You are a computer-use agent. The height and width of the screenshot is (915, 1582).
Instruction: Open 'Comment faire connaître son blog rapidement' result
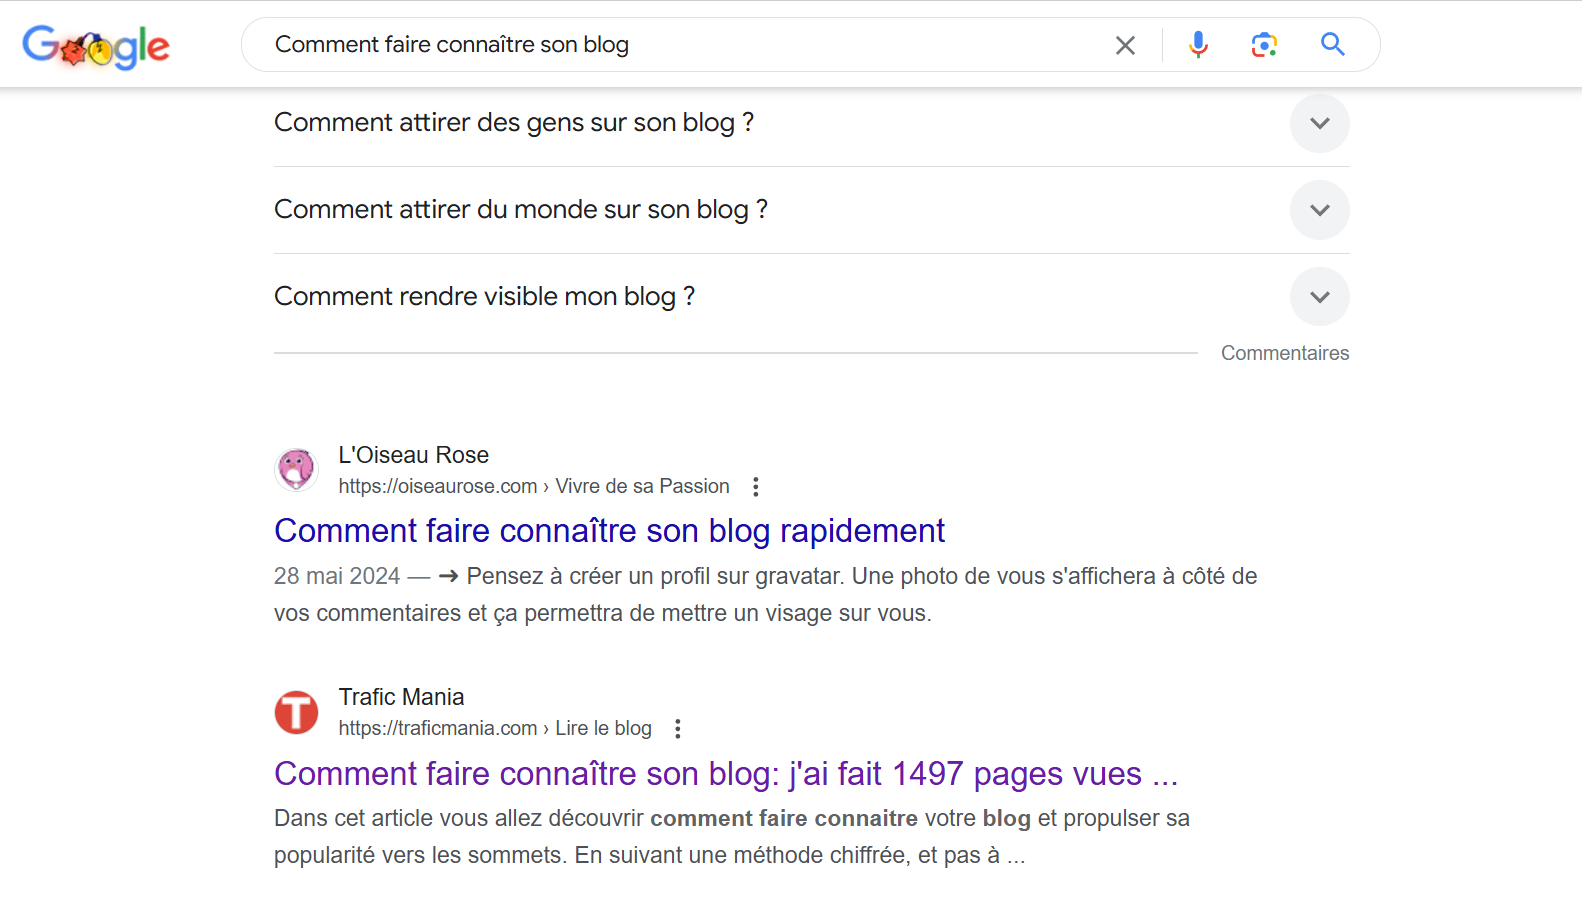pyautogui.click(x=609, y=531)
